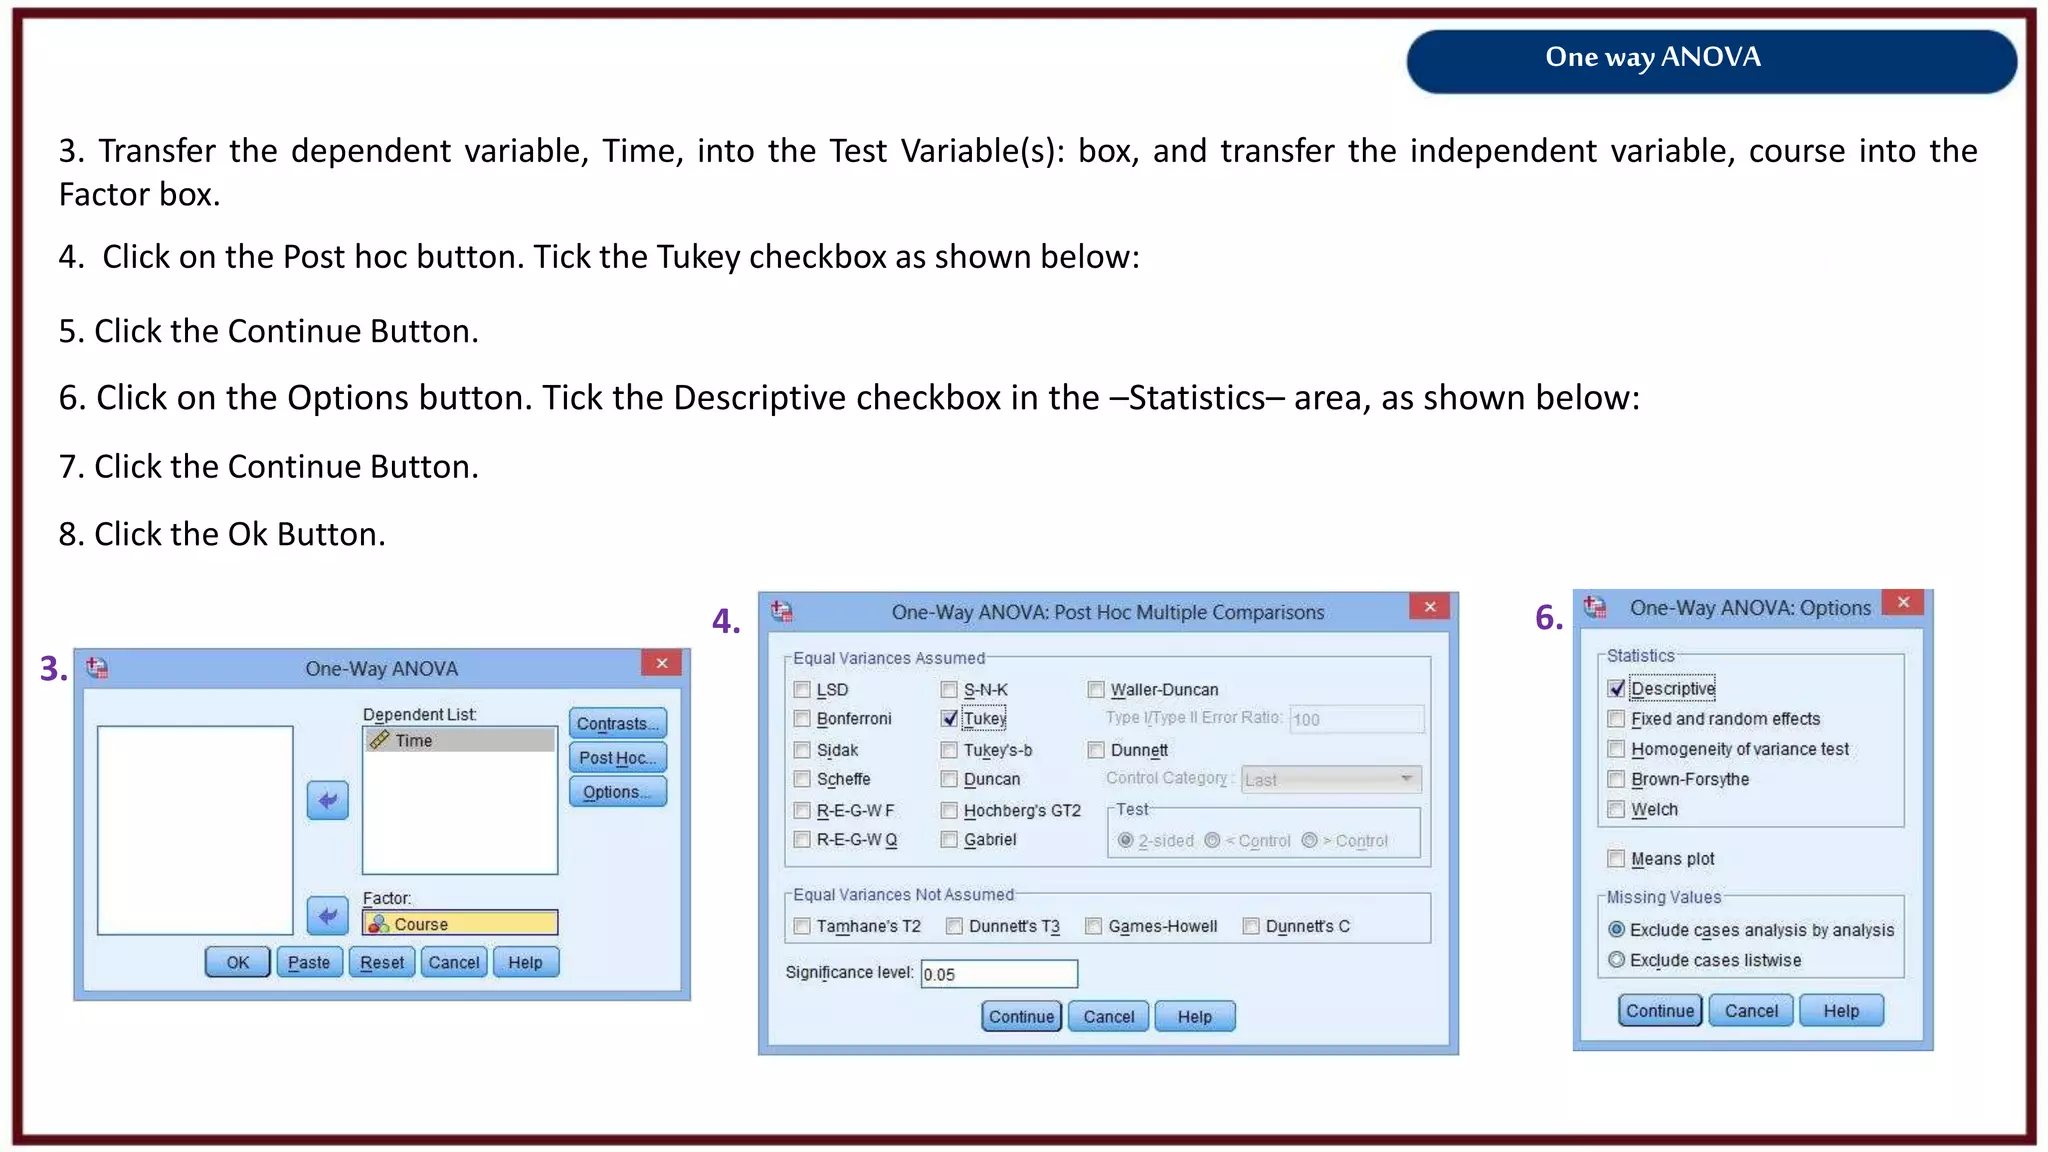Enable the Dunnett's T3 checkbox

[x=954, y=926]
